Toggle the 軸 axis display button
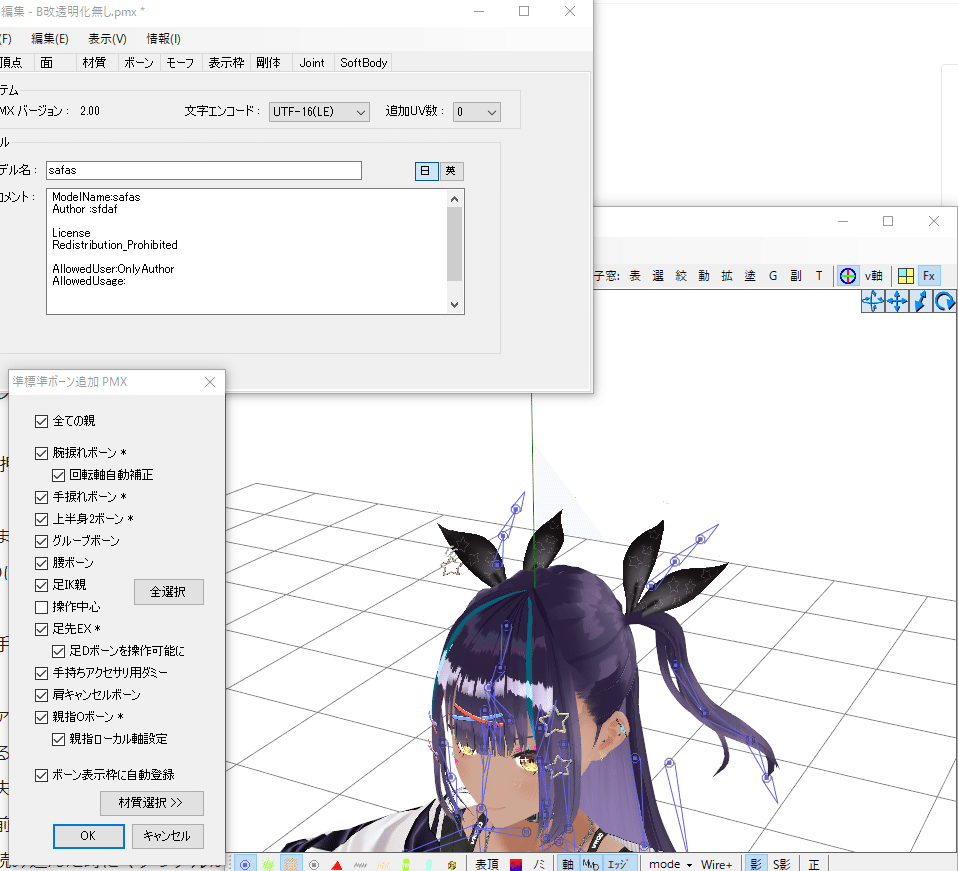The image size is (958, 871). click(x=567, y=862)
